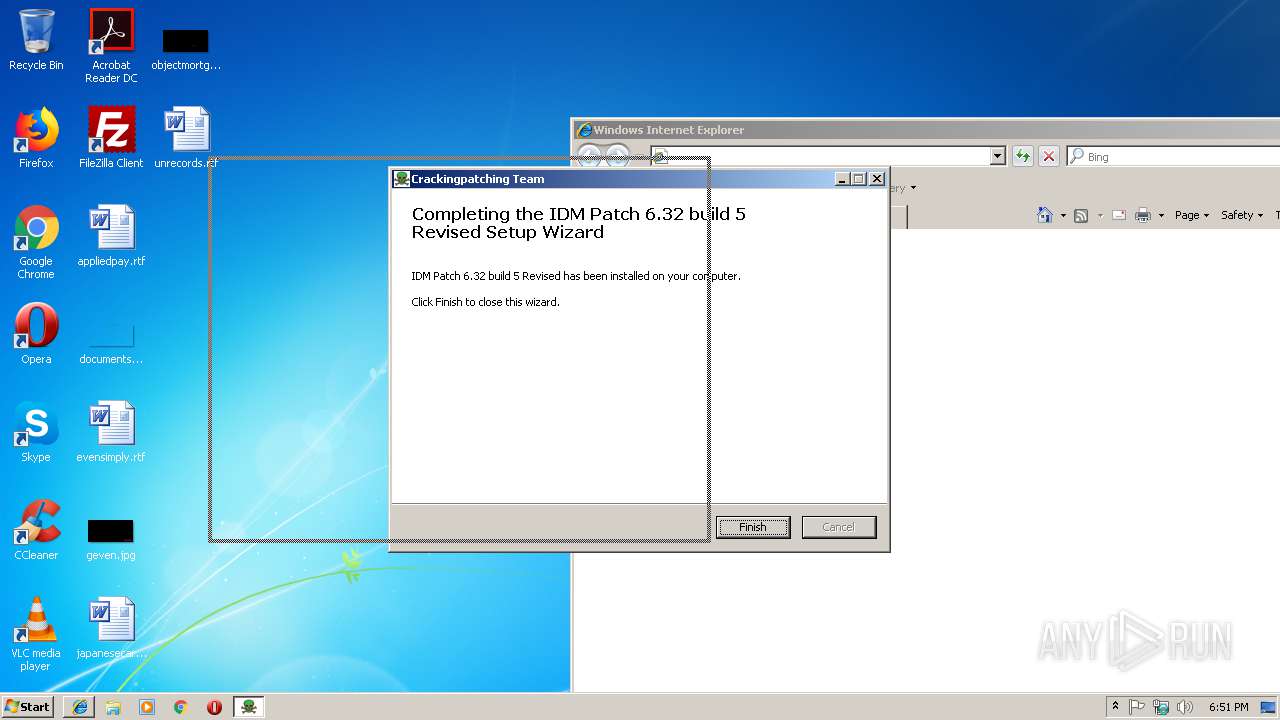Click the Internet Explorer Print icon

coord(1143,215)
